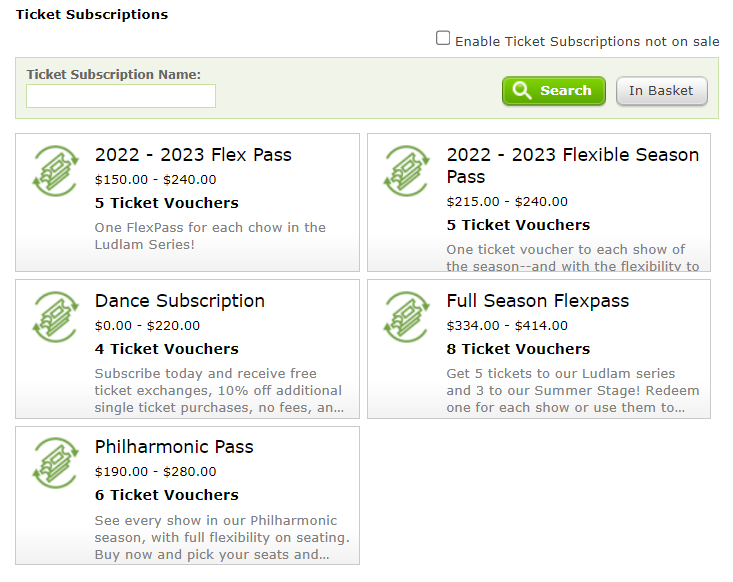
Task: Click the Flexible Season Pass ticket icon
Action: point(408,171)
